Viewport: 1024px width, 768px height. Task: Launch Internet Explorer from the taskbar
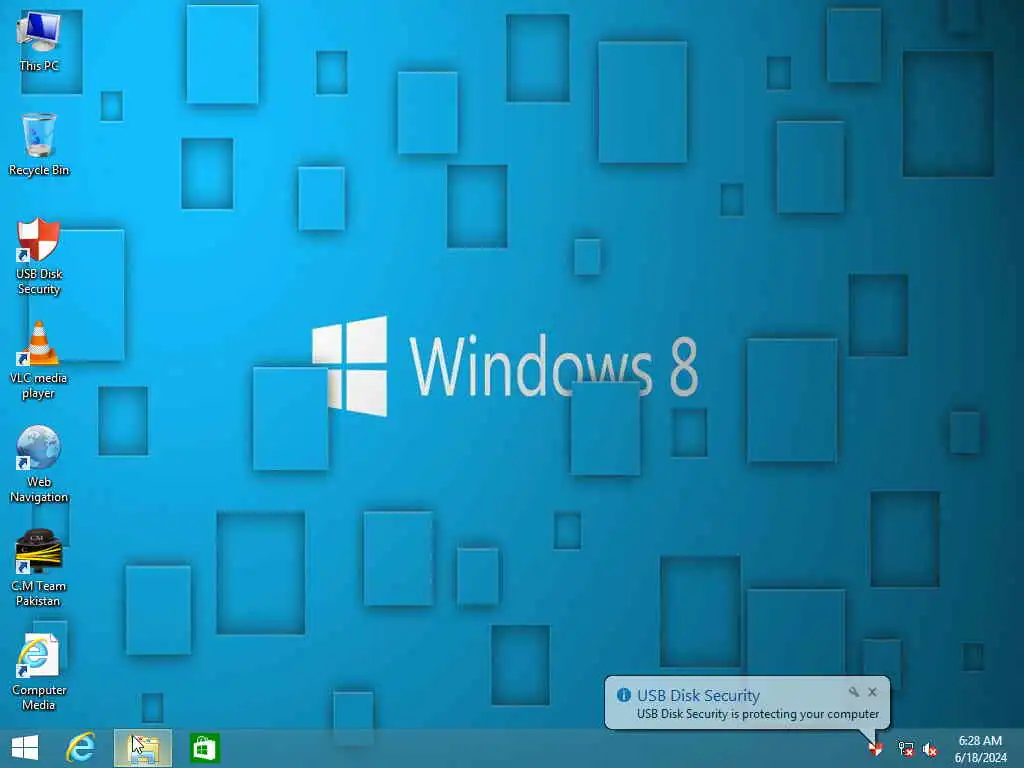(x=81, y=748)
